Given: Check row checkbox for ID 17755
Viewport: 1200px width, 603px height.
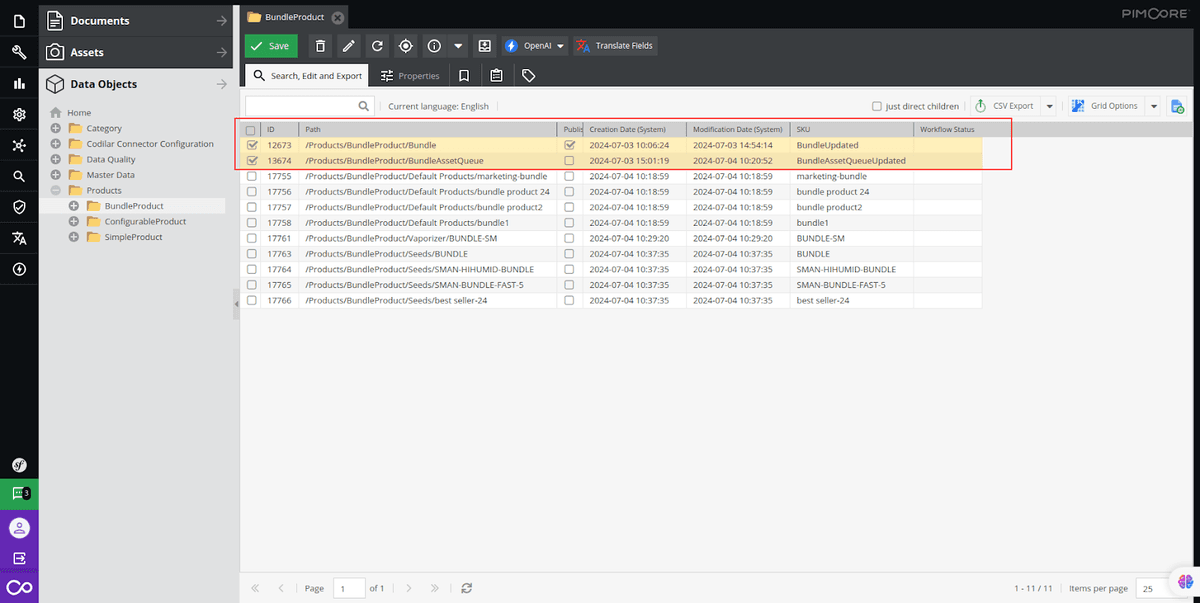Looking at the screenshot, I should click(252, 176).
